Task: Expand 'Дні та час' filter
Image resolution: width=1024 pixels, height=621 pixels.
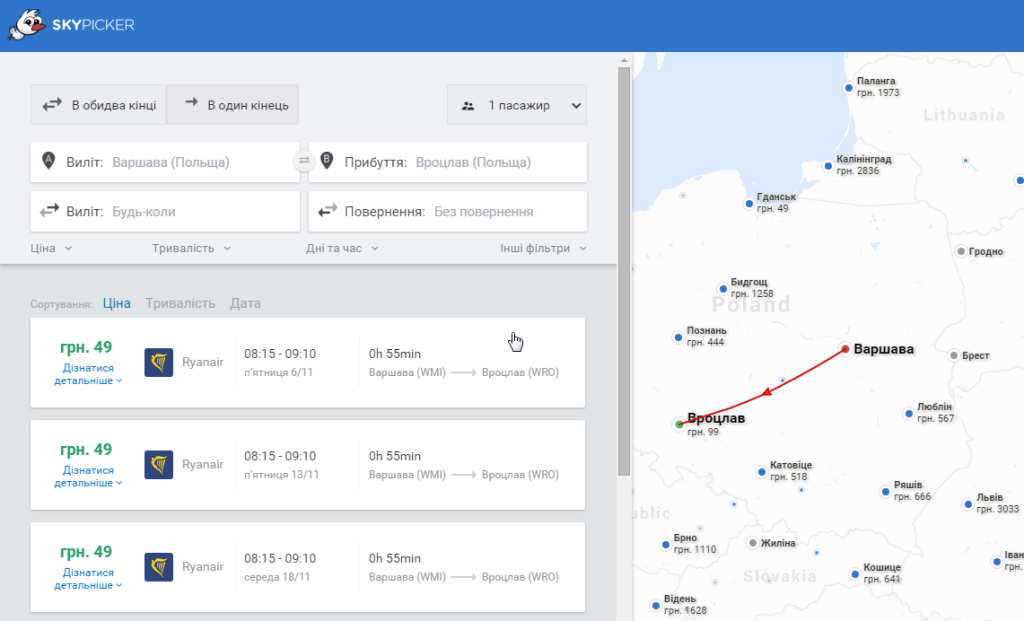Action: [342, 248]
